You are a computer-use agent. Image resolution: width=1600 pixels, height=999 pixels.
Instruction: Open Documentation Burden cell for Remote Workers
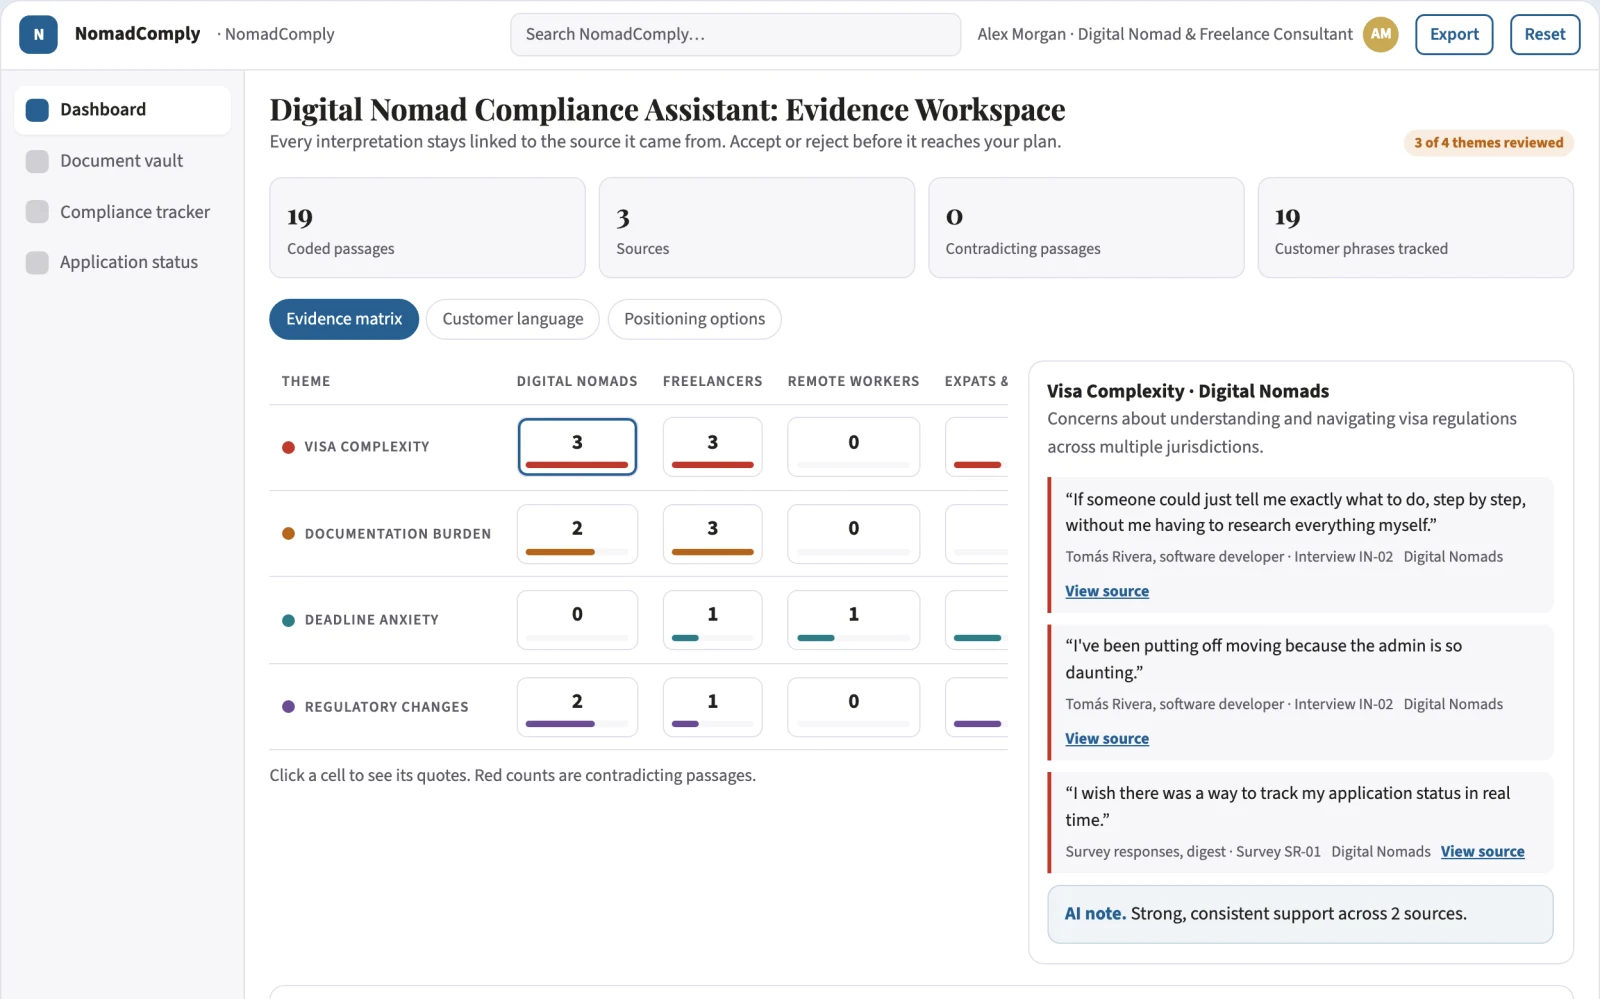coord(853,533)
